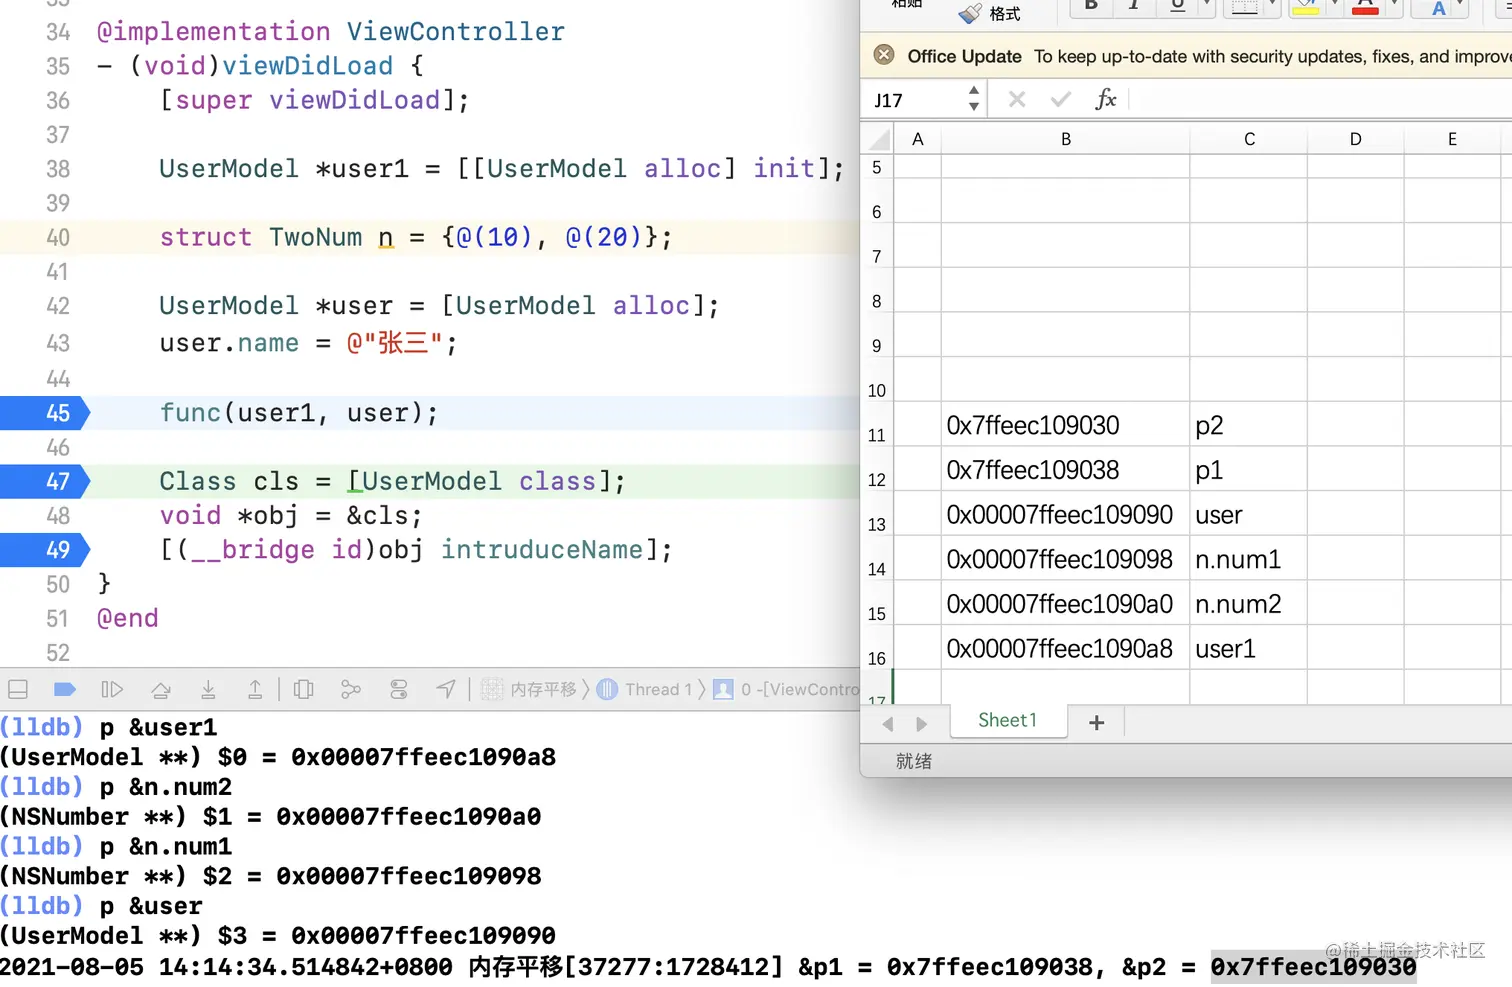Select row 14 header in Excel
The width and height of the screenshot is (1512, 987).
[x=877, y=559]
